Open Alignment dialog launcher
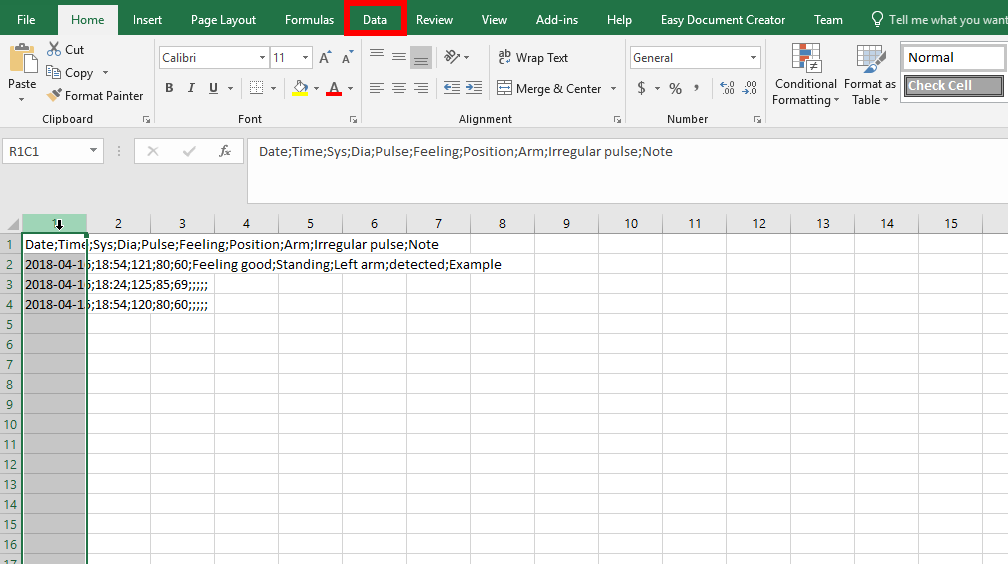 (x=617, y=120)
